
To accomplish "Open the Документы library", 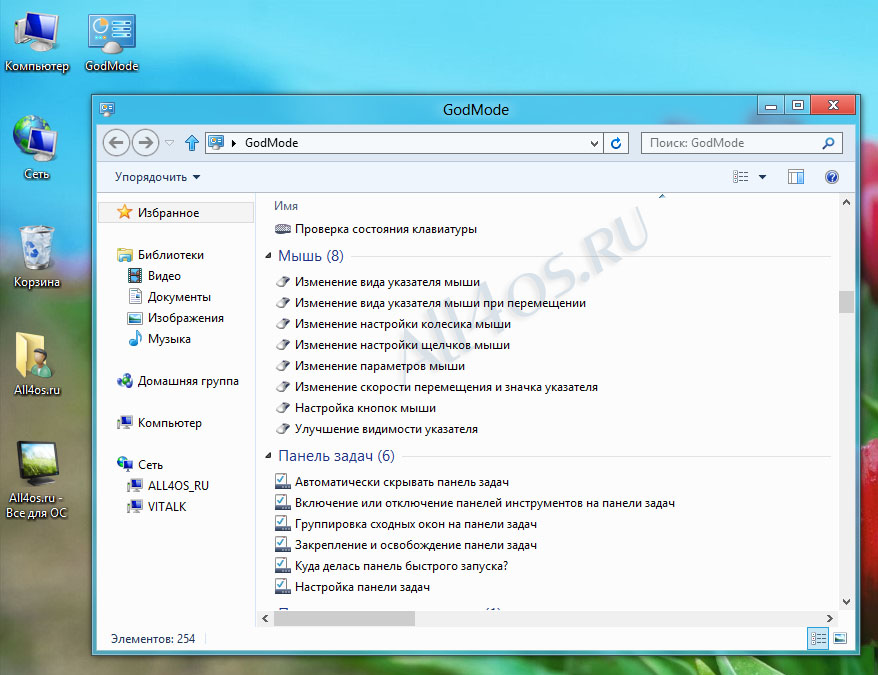I will (170, 297).
